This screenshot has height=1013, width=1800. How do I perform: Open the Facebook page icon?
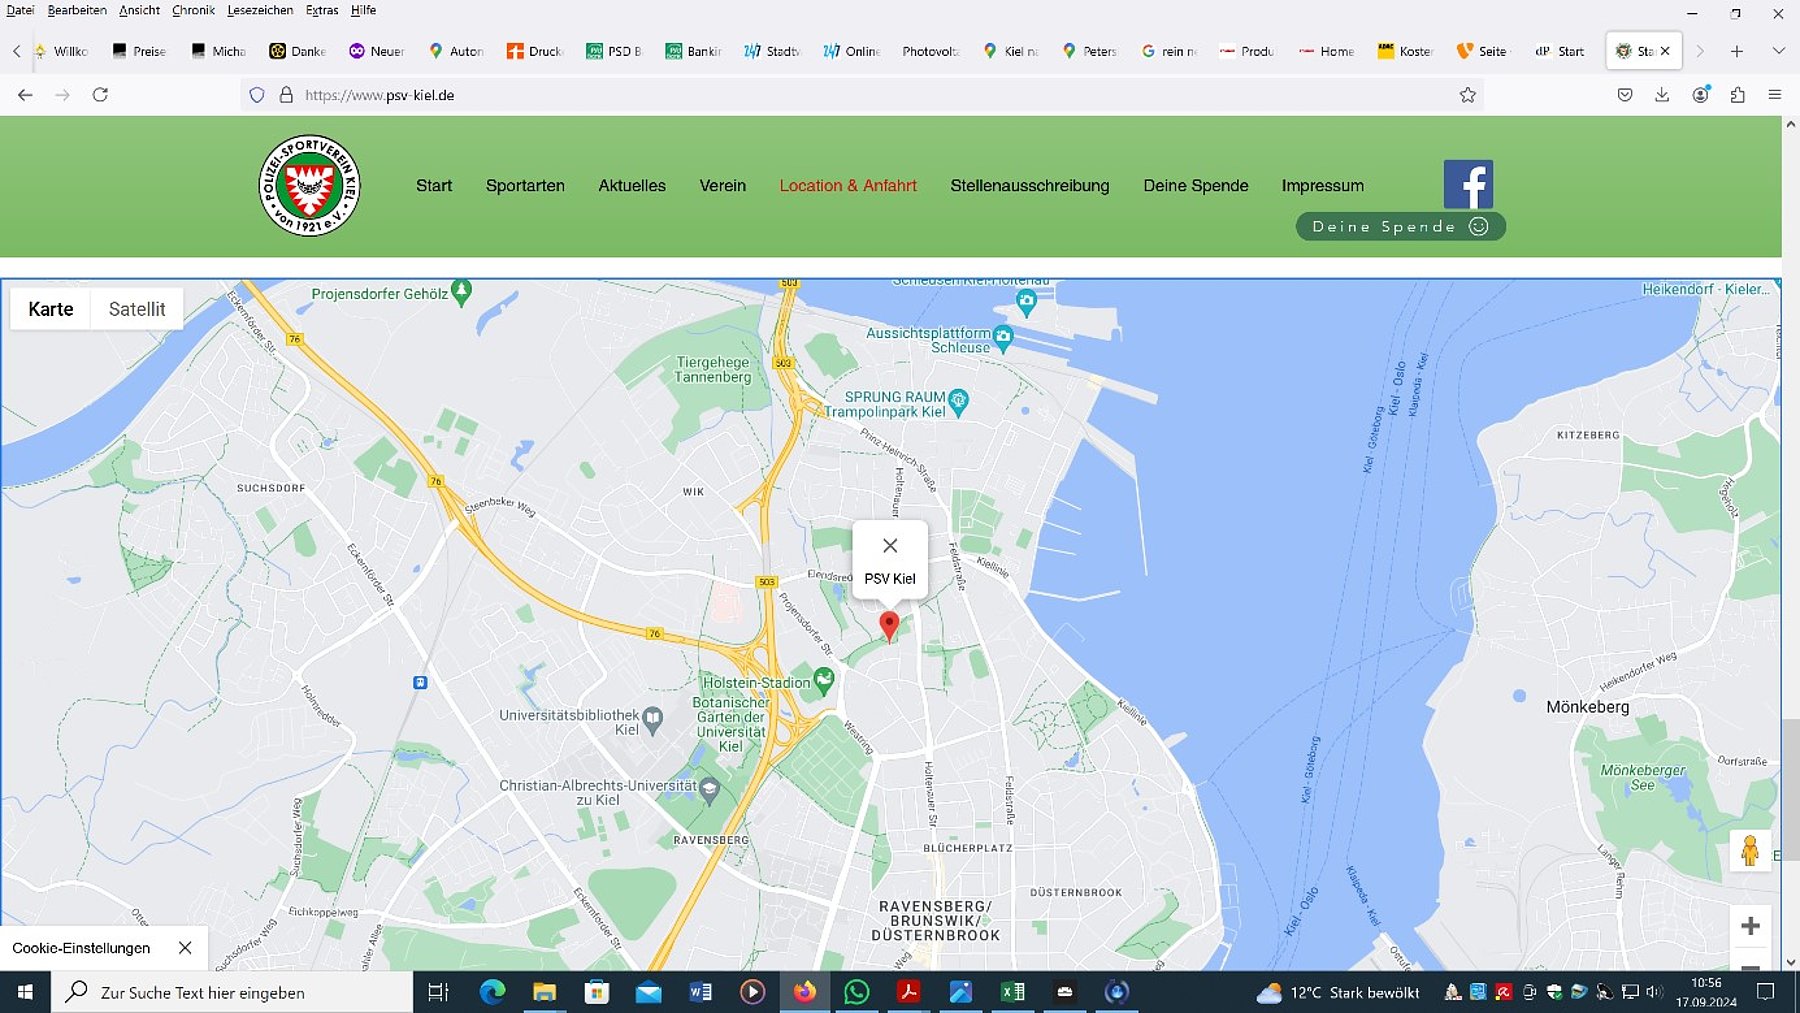pos(1467,184)
